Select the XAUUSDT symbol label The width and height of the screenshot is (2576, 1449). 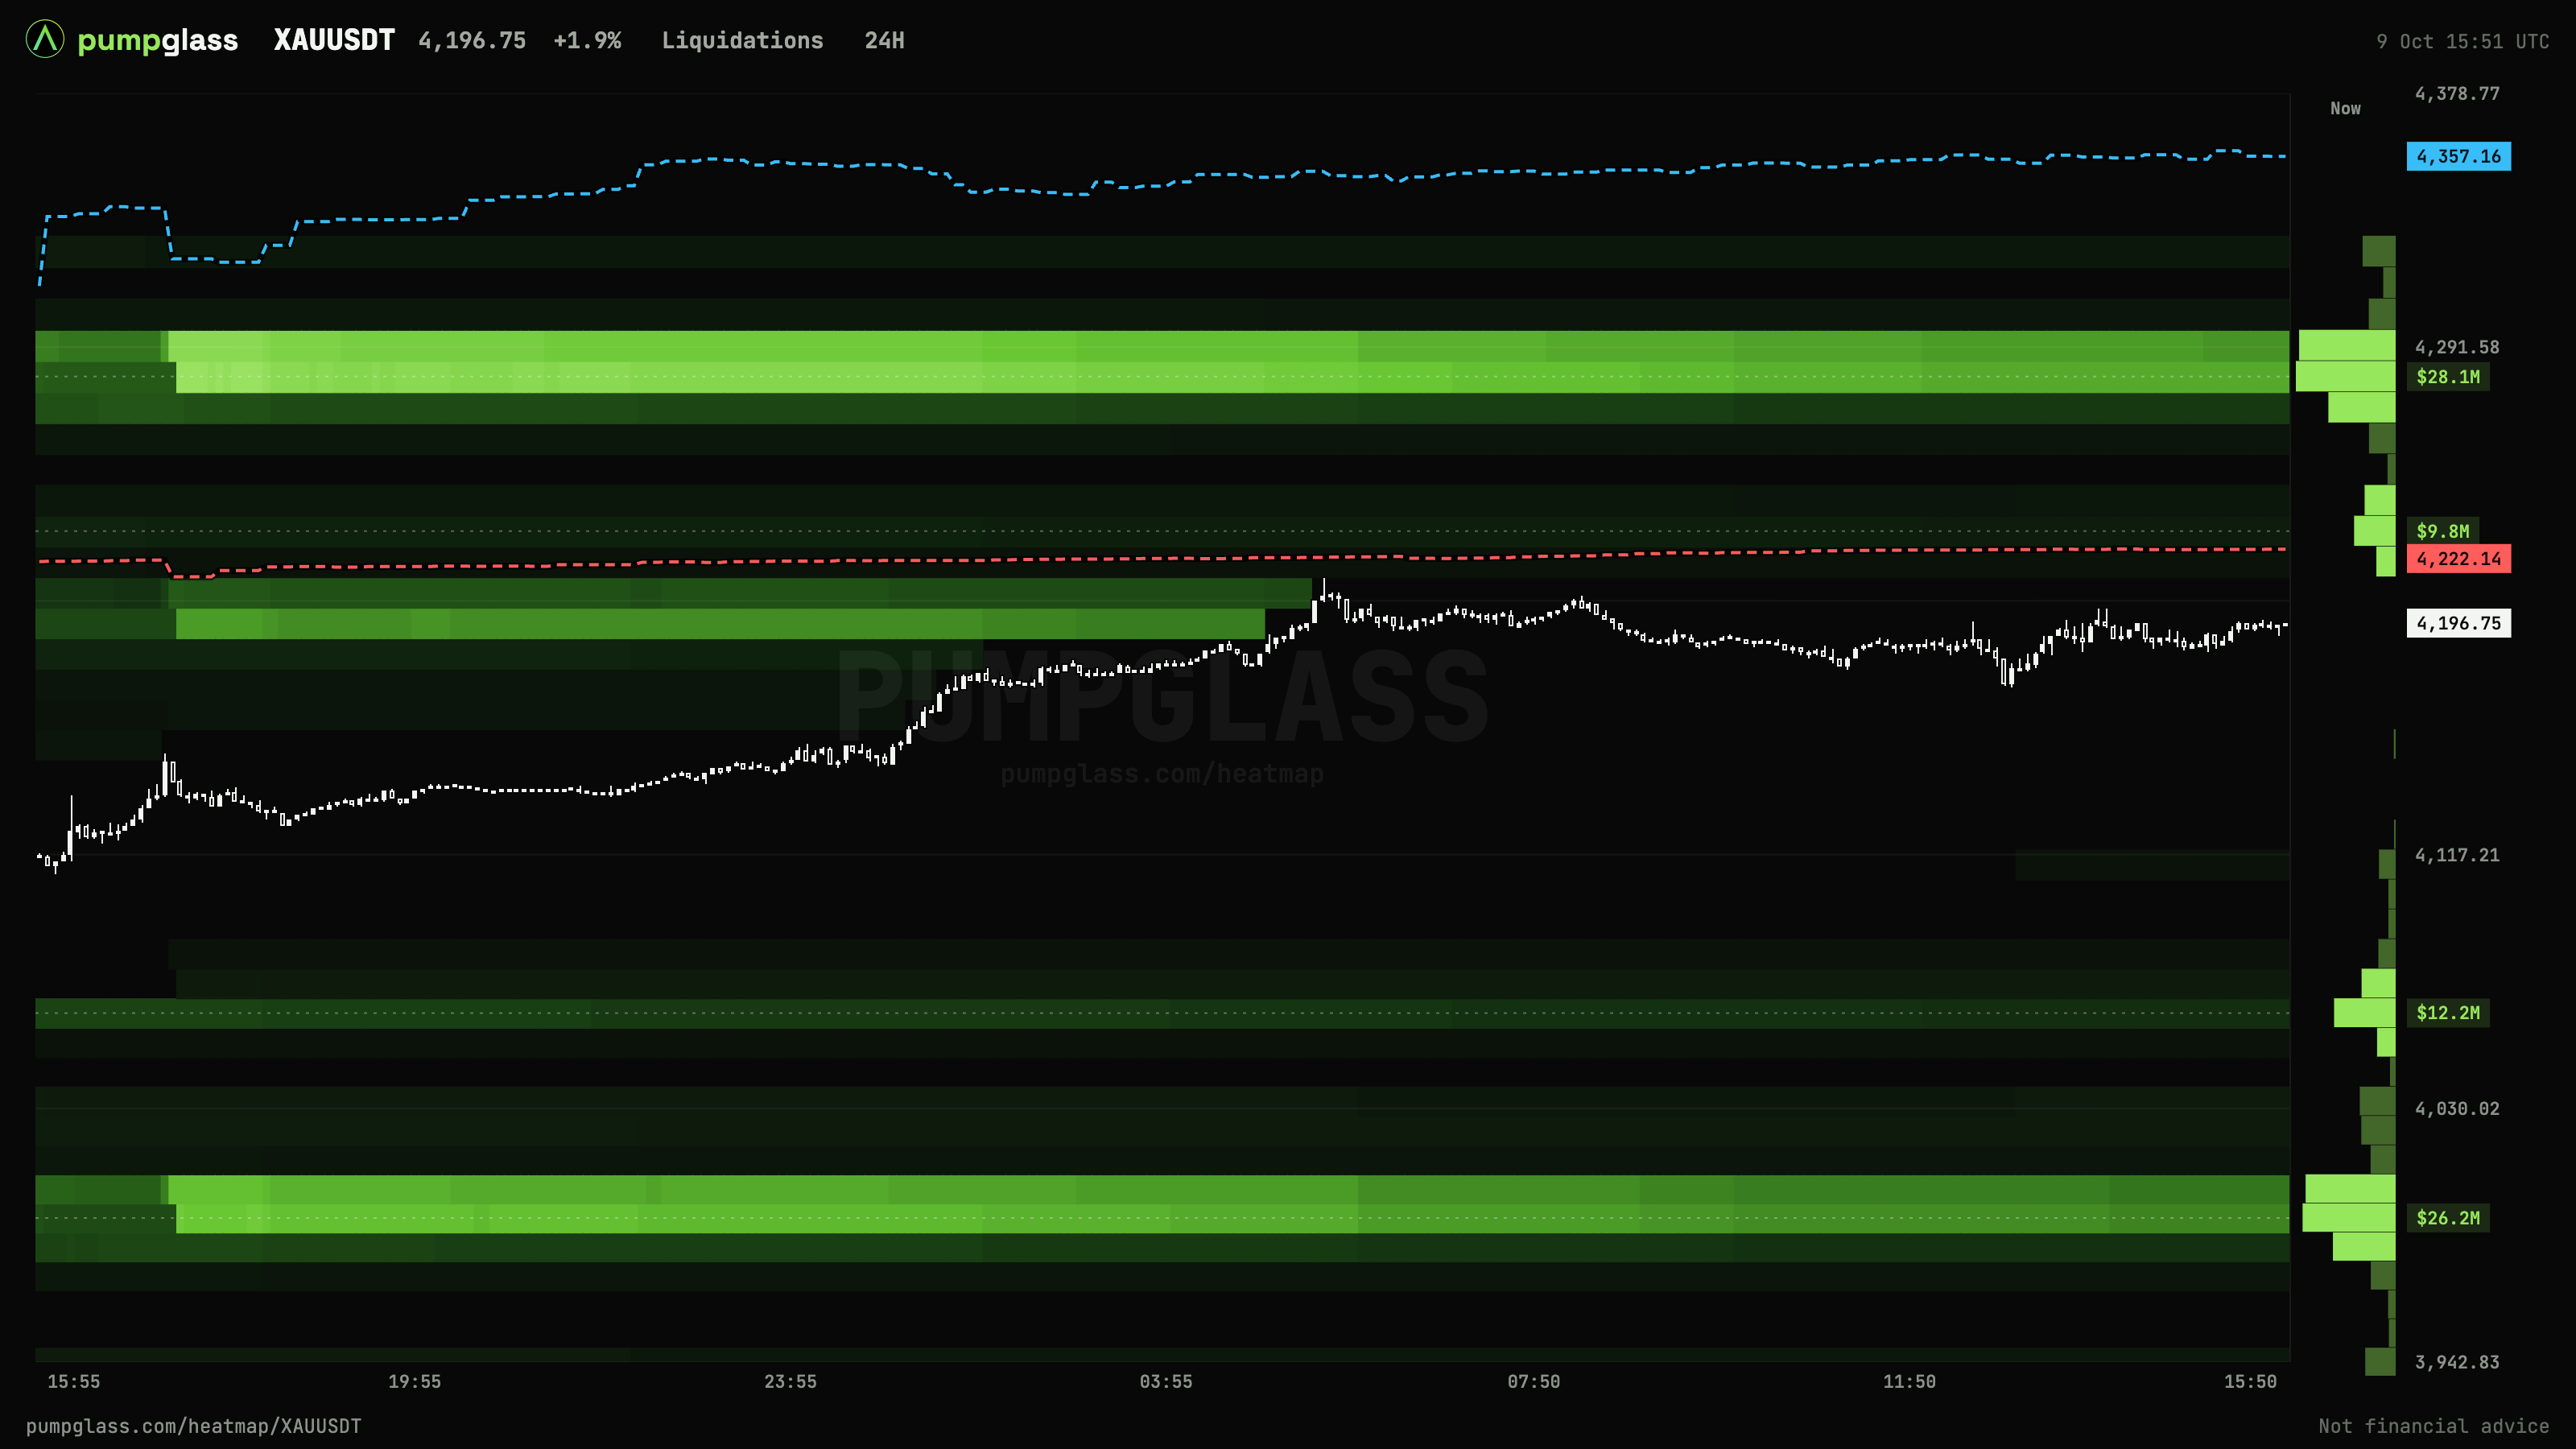(x=334, y=40)
